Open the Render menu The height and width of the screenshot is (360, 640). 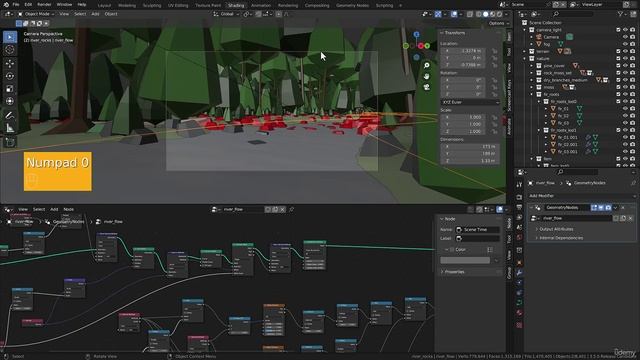pos(44,4)
